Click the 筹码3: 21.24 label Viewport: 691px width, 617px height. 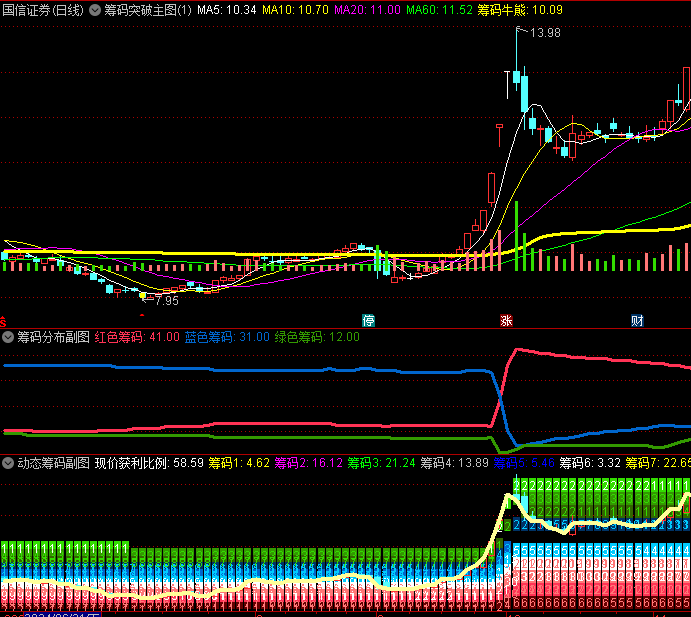point(381,463)
